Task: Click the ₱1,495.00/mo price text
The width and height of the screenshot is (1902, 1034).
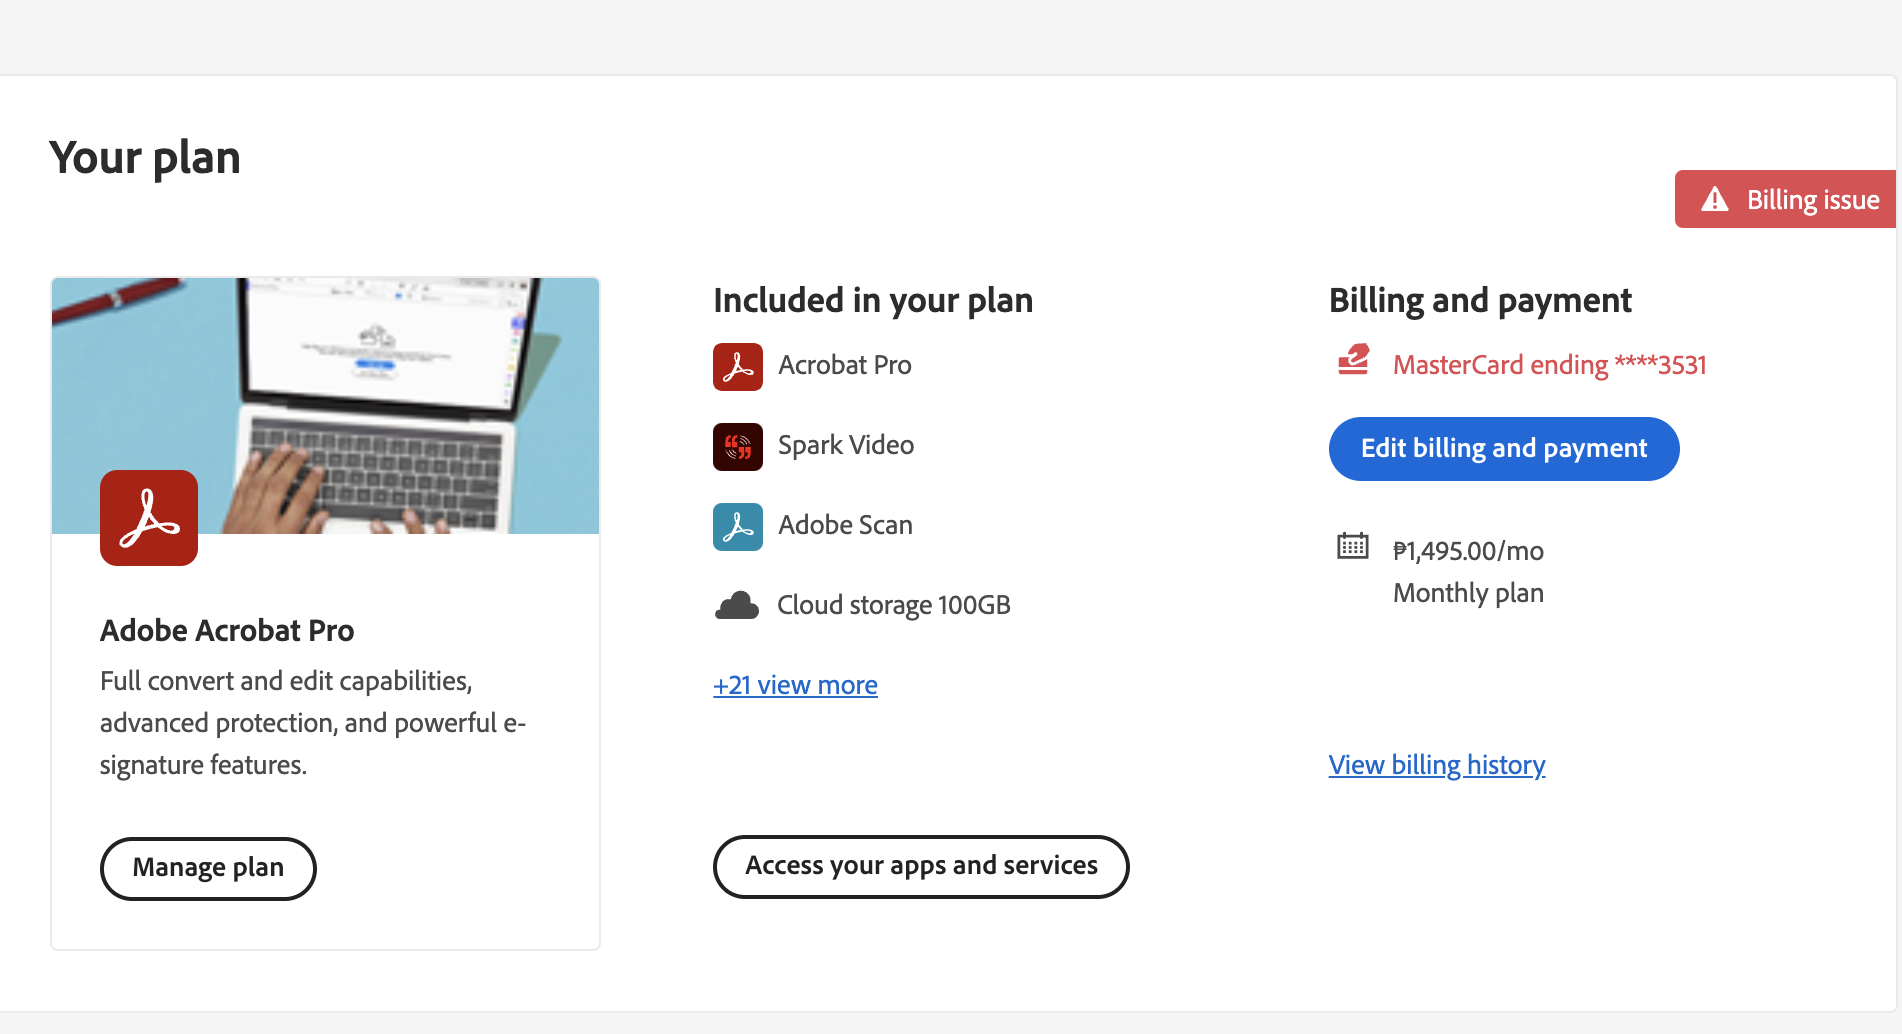Action: pyautogui.click(x=1467, y=550)
